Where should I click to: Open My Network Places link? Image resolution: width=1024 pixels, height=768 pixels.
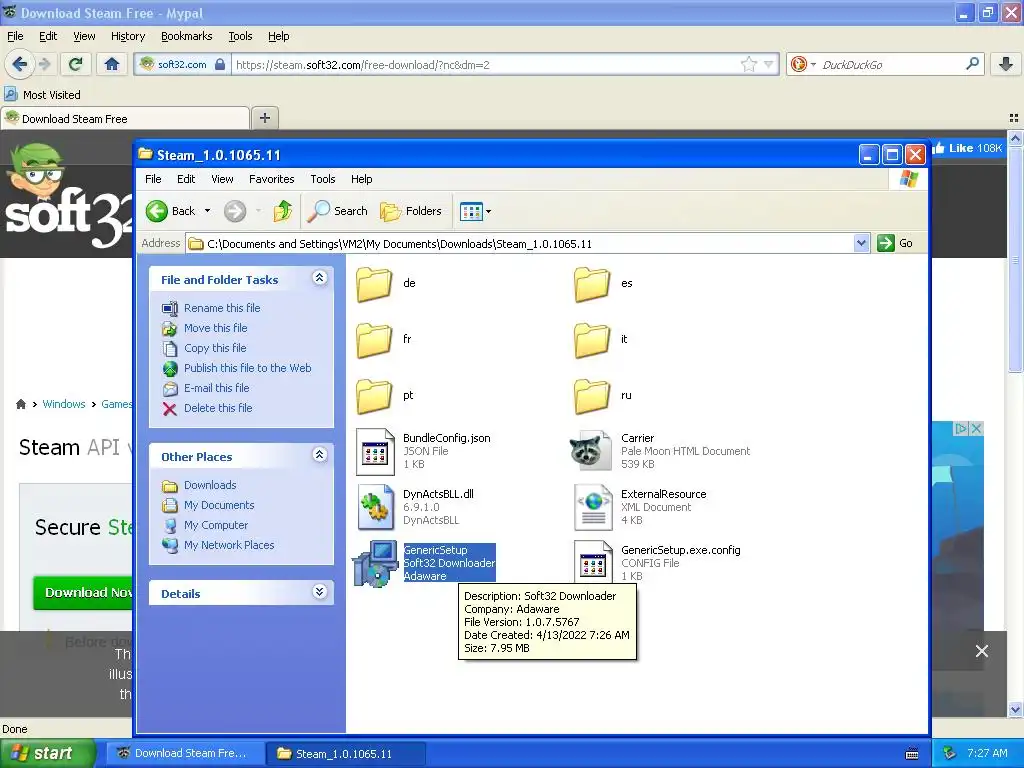(x=229, y=545)
